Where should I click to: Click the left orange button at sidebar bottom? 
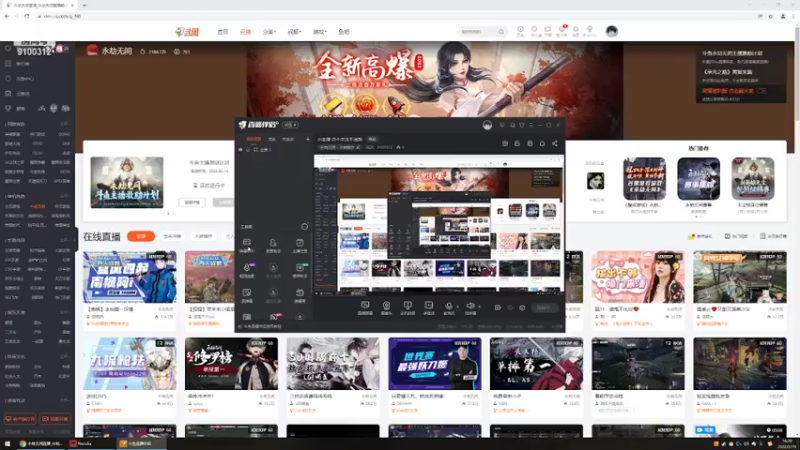(x=19, y=419)
